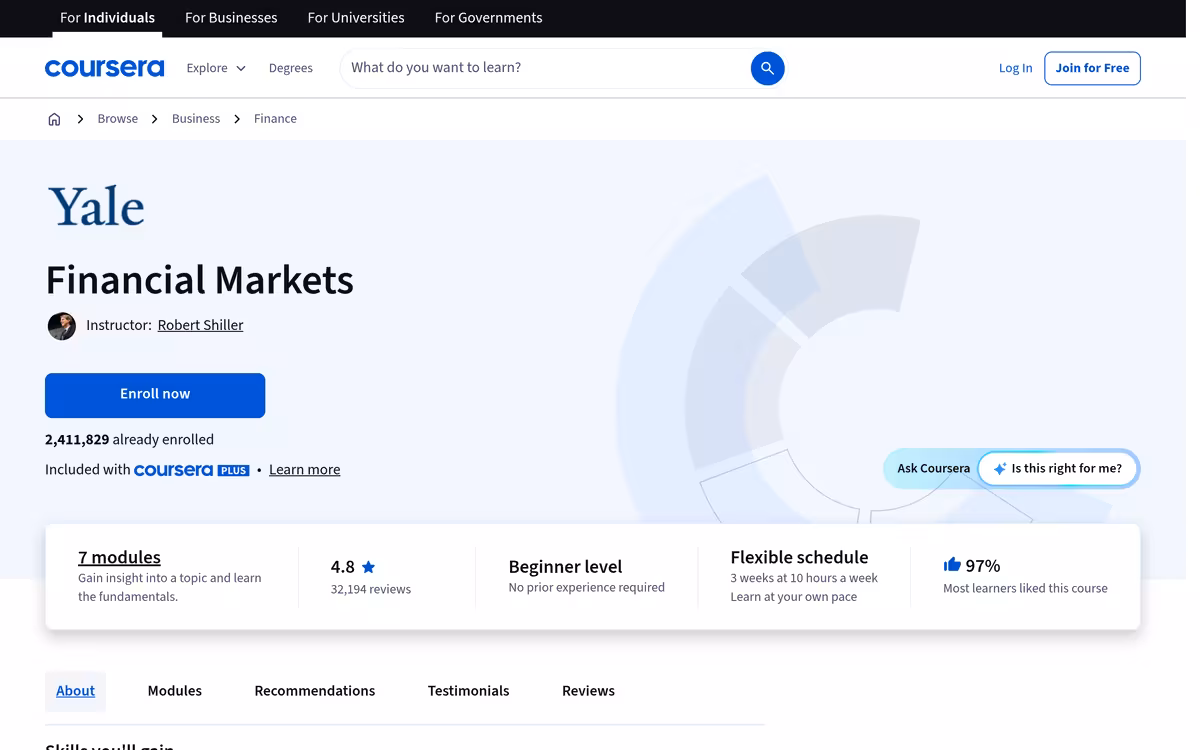
Task: Click the Join for Free button
Action: 1092,68
